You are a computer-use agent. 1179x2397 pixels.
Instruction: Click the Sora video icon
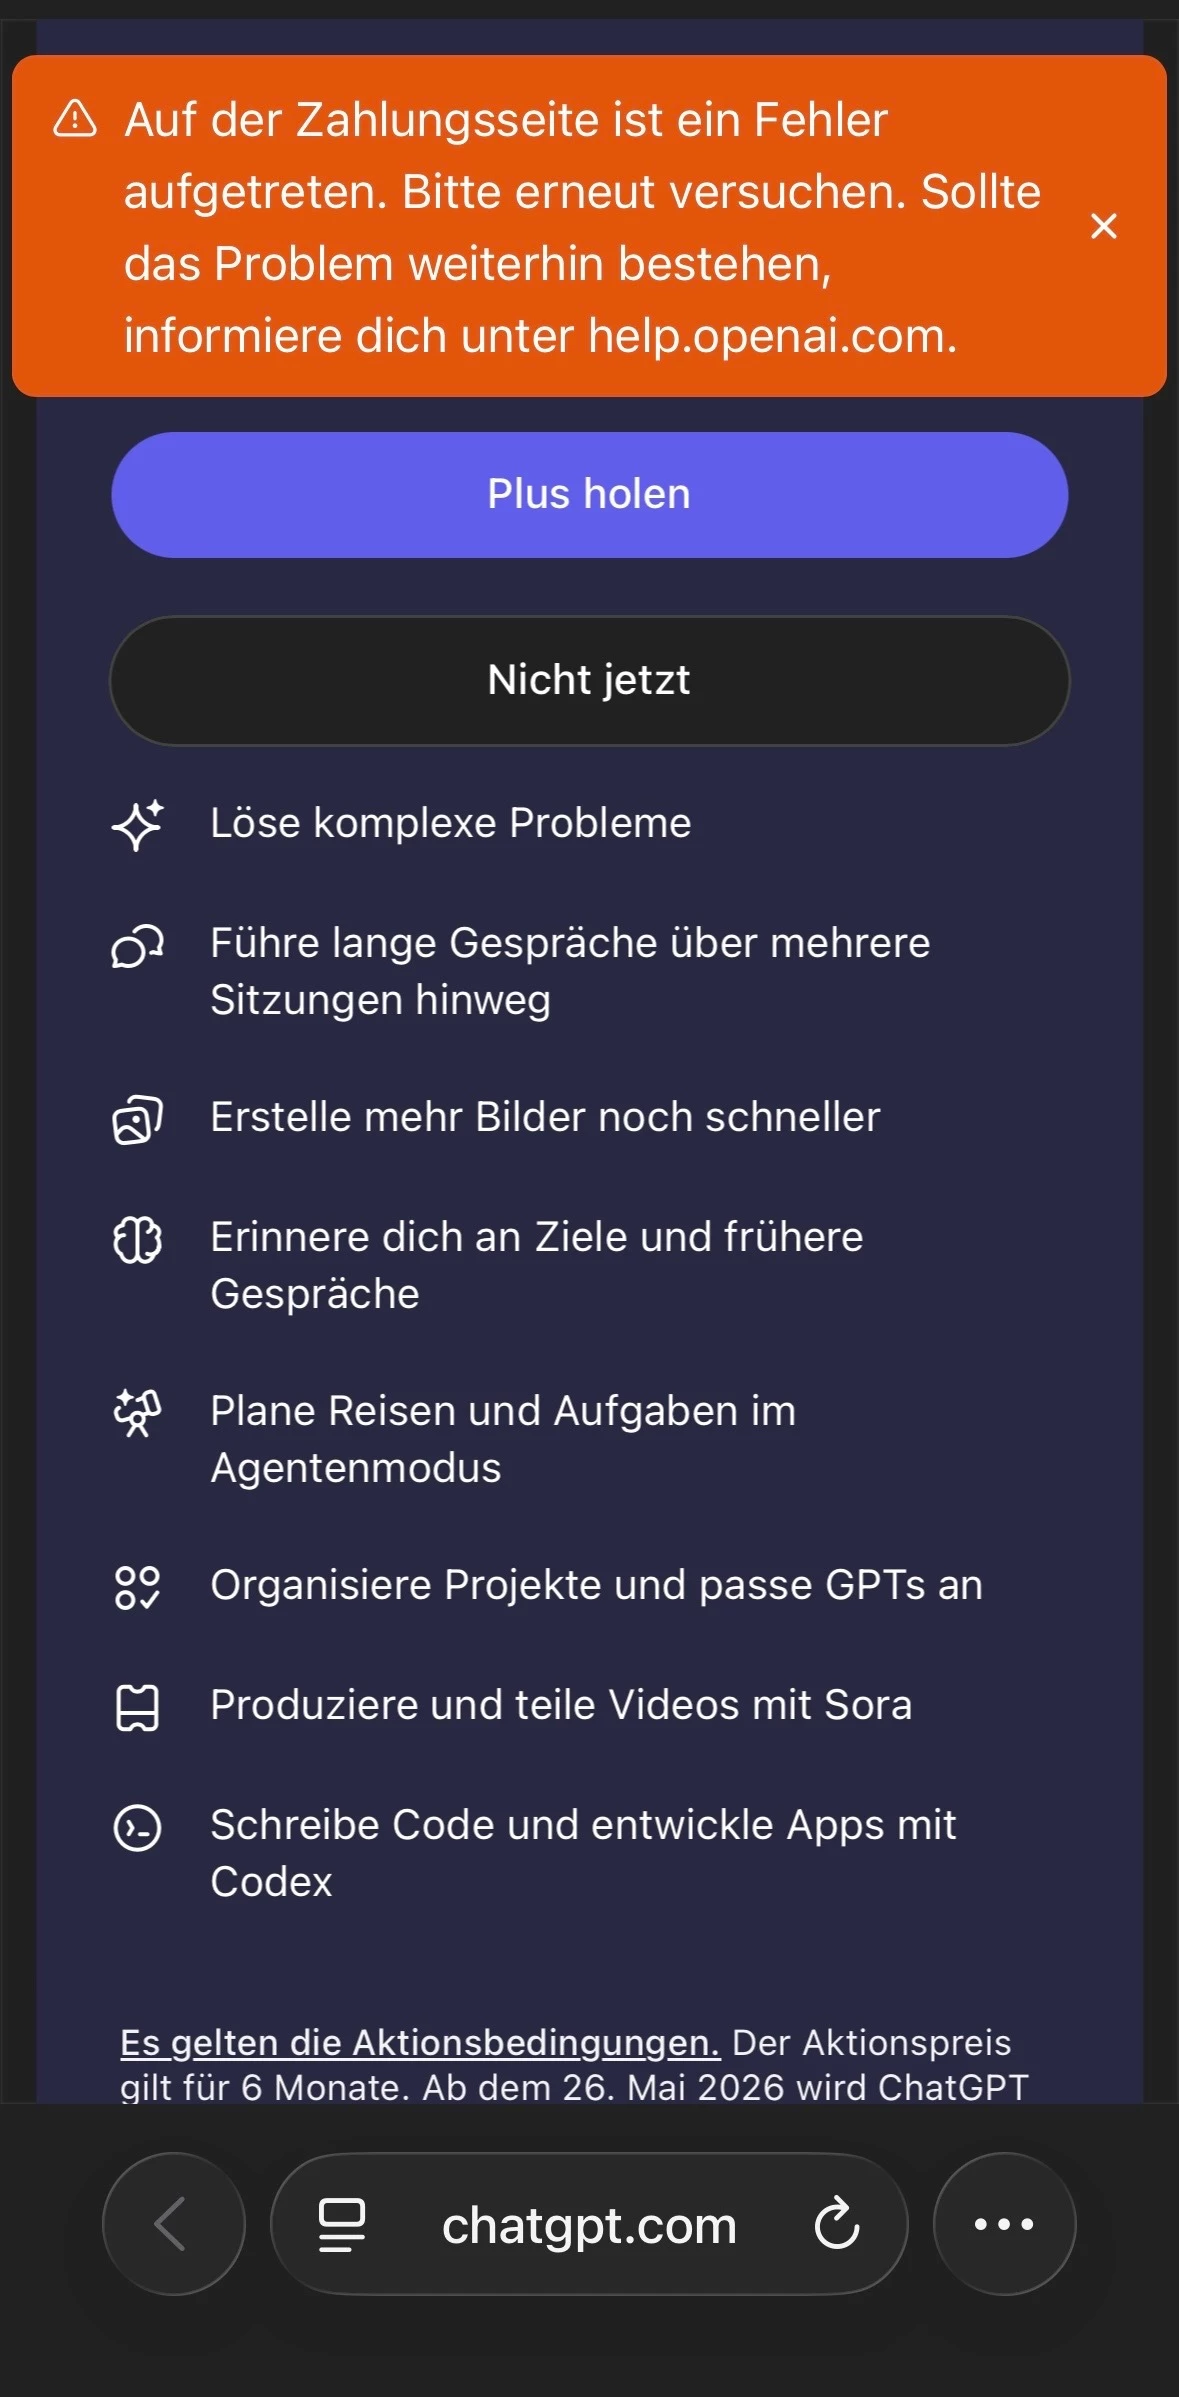tap(138, 1707)
